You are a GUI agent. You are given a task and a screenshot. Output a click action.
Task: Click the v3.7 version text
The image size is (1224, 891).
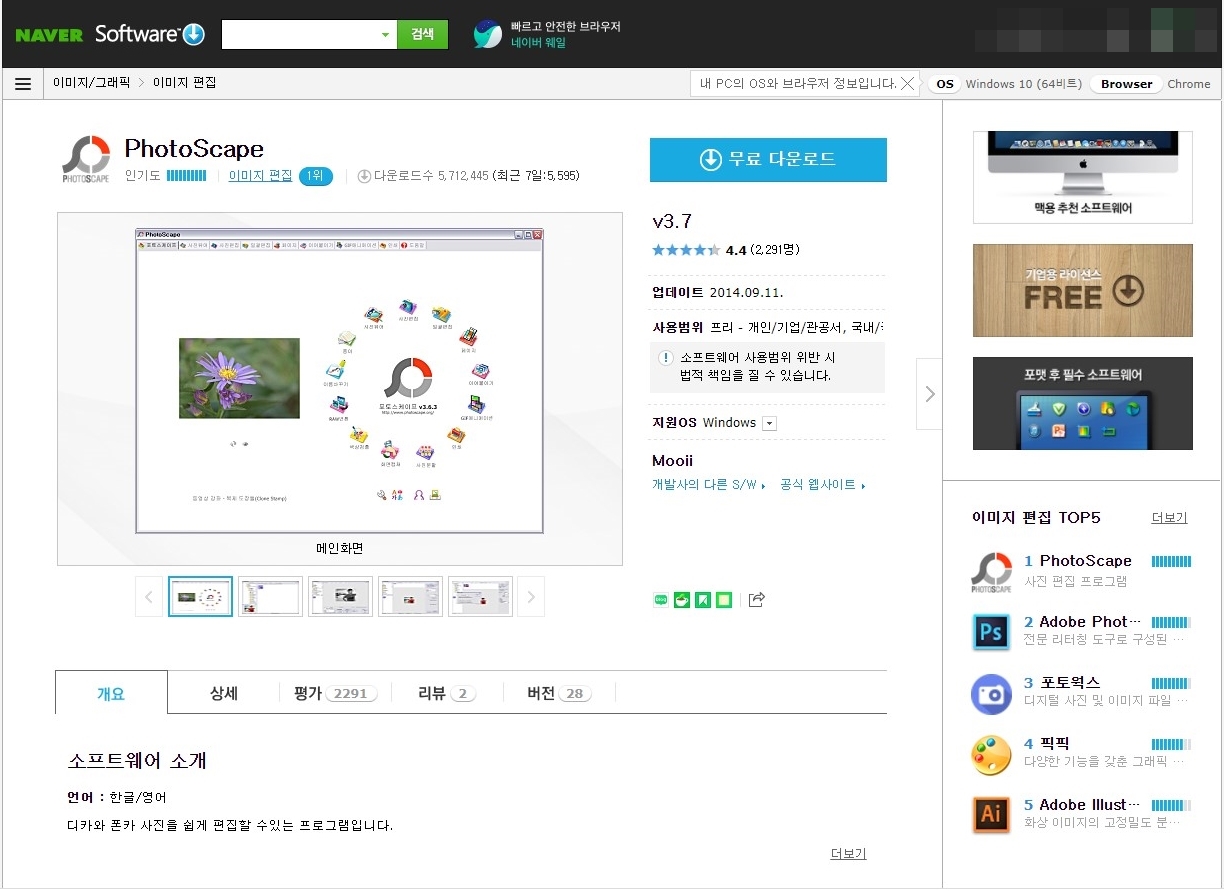[x=671, y=221]
